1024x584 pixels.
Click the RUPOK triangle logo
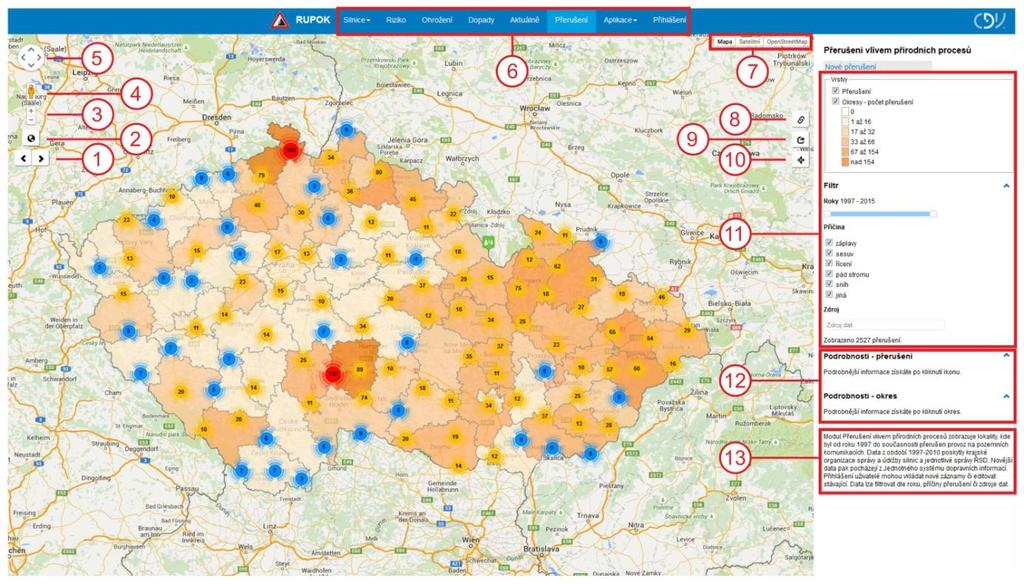(x=280, y=20)
